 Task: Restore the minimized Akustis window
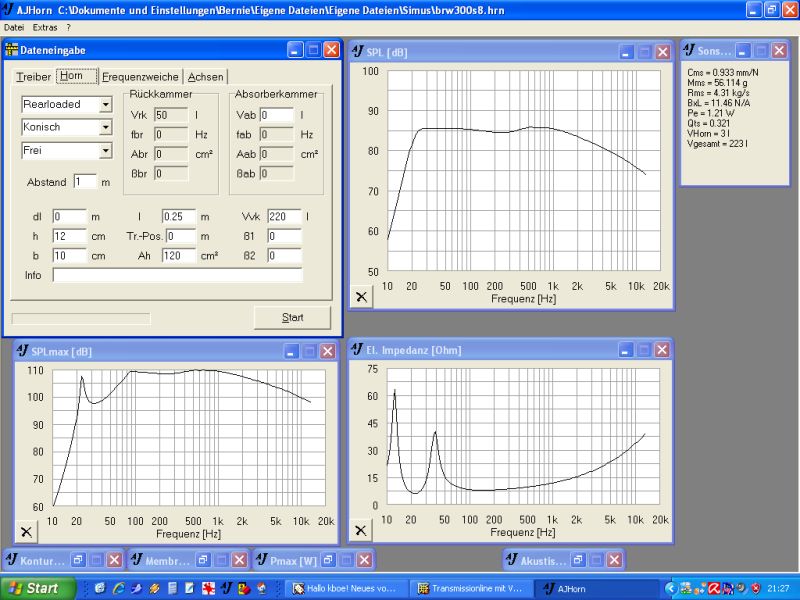click(581, 560)
